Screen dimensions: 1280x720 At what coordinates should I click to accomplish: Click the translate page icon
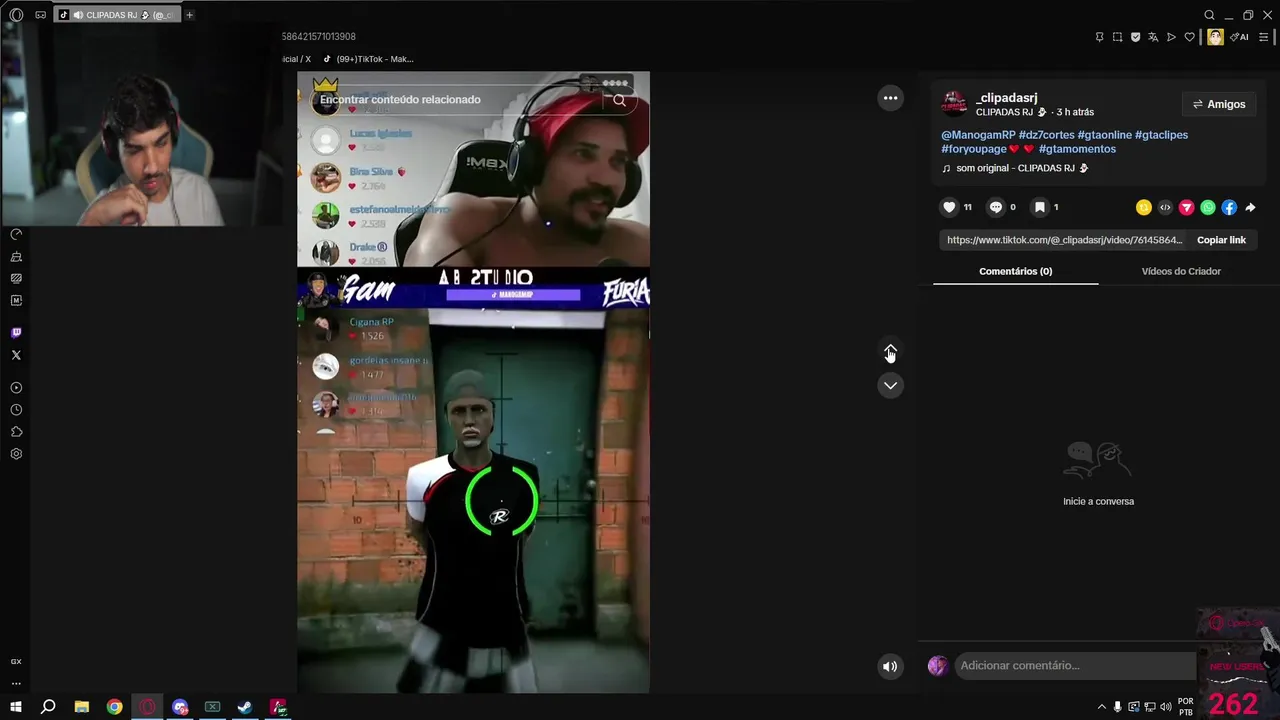click(x=1153, y=37)
